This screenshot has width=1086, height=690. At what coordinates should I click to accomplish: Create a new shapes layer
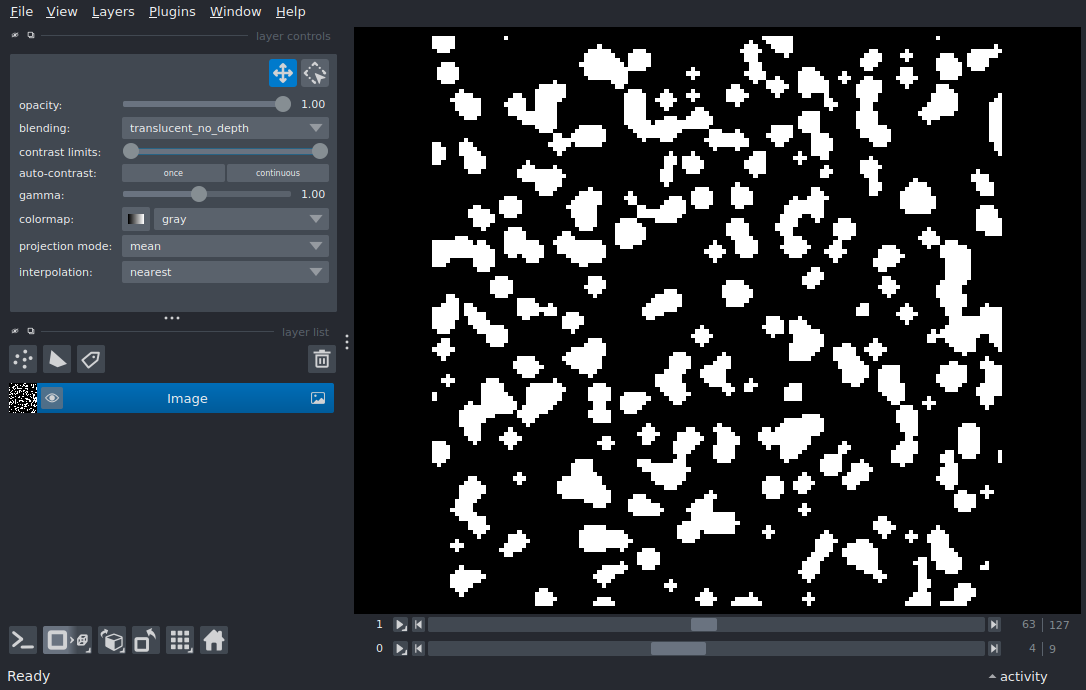(57, 359)
